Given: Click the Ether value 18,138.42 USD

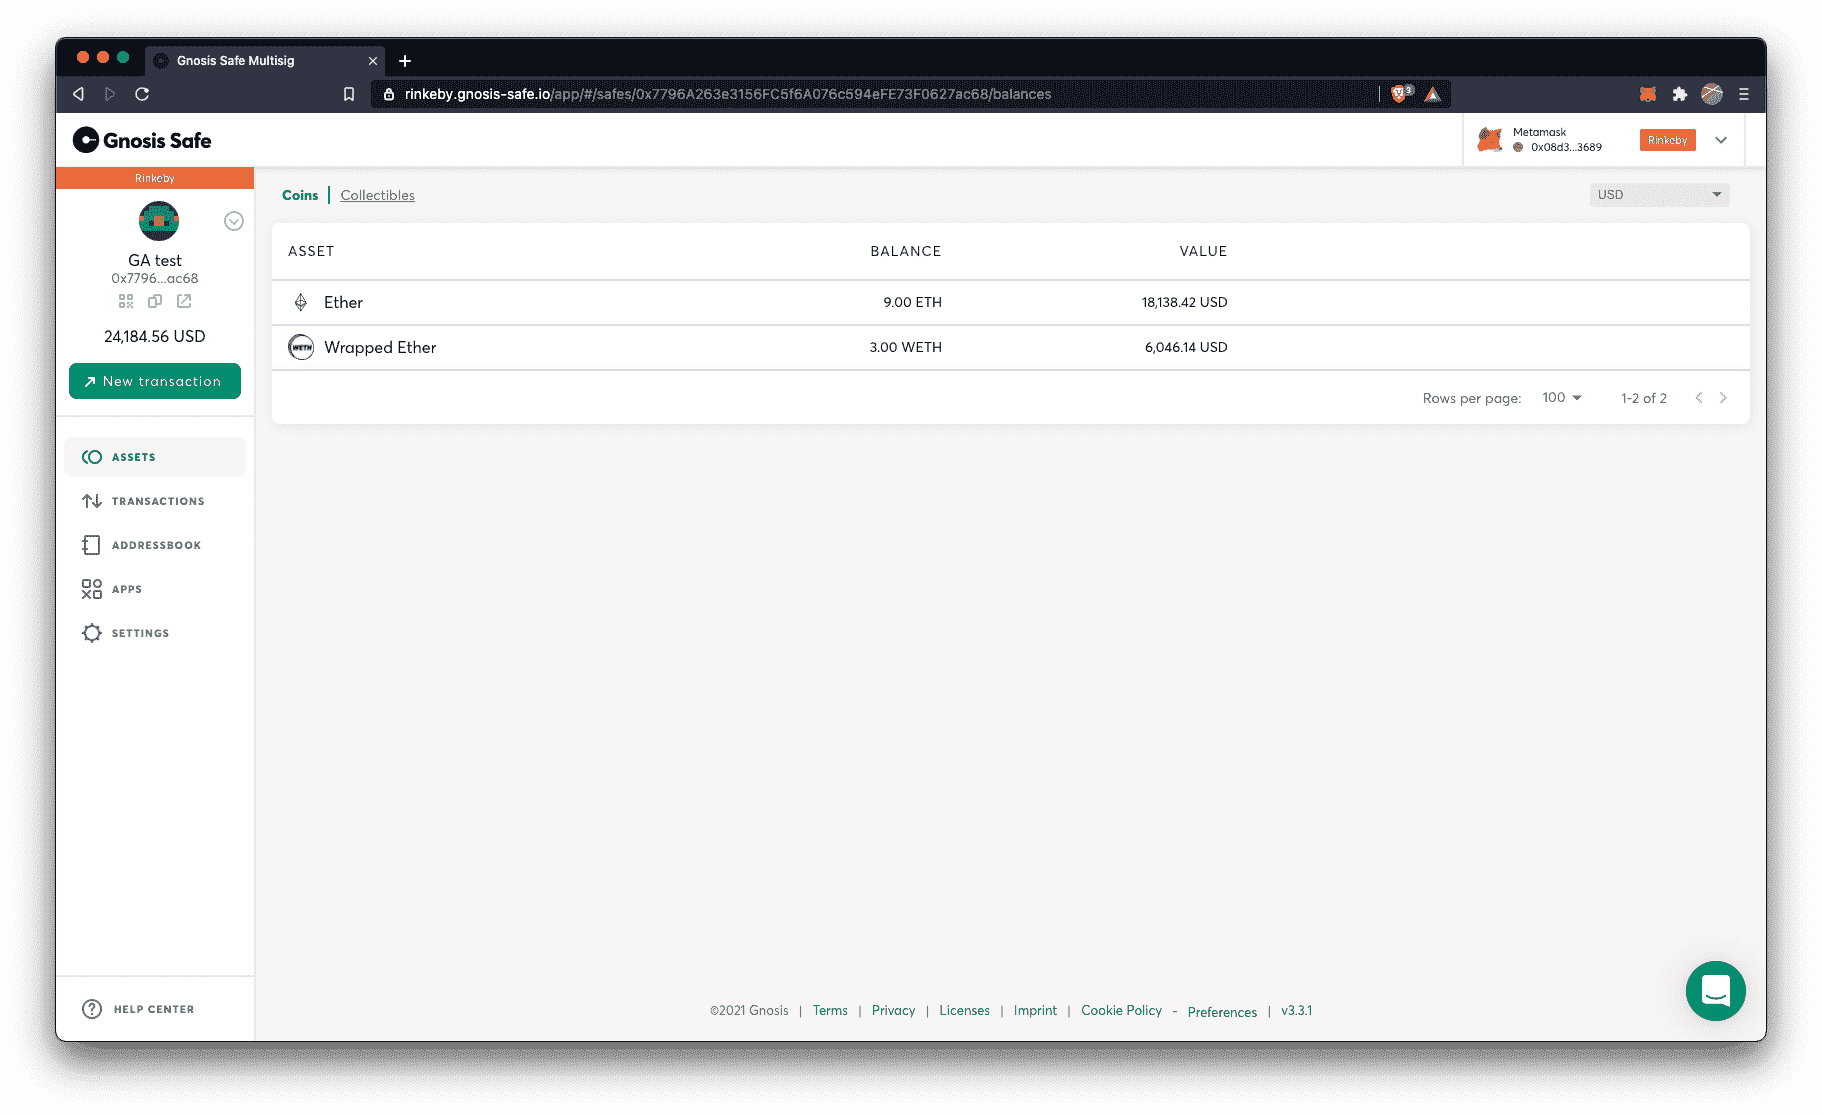Looking at the screenshot, I should pyautogui.click(x=1184, y=302).
